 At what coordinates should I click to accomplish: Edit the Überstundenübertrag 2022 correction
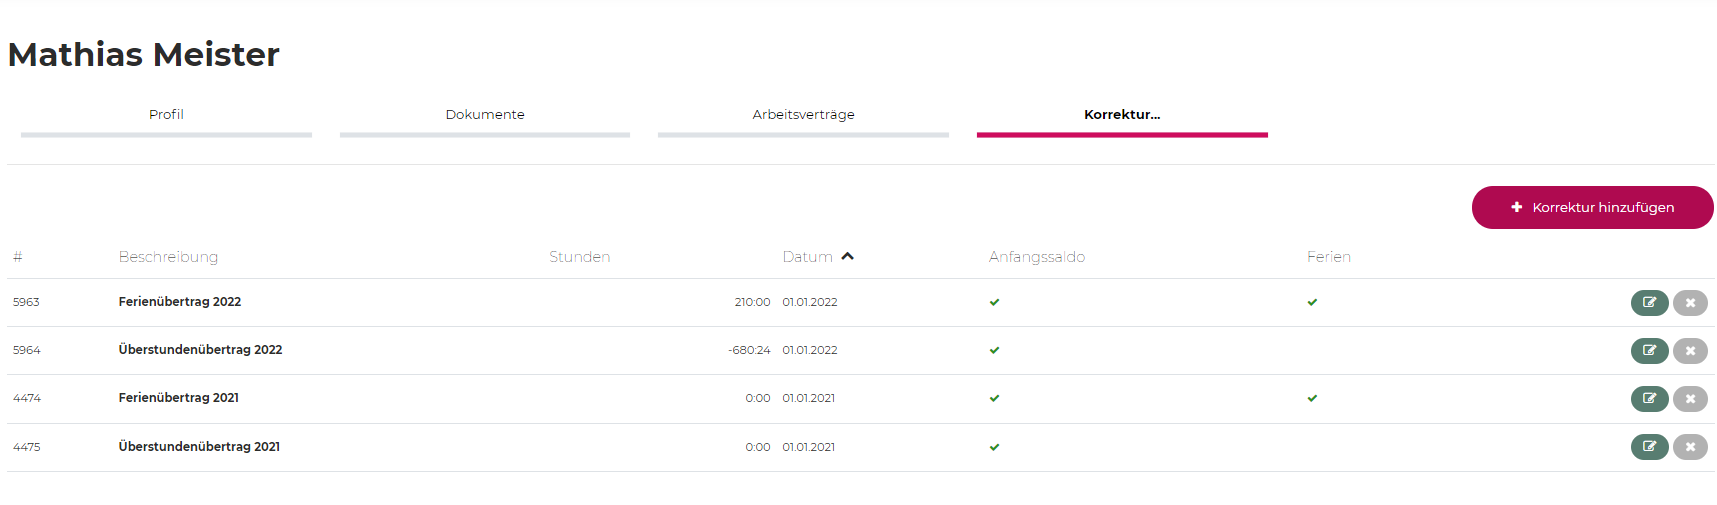coord(1649,350)
